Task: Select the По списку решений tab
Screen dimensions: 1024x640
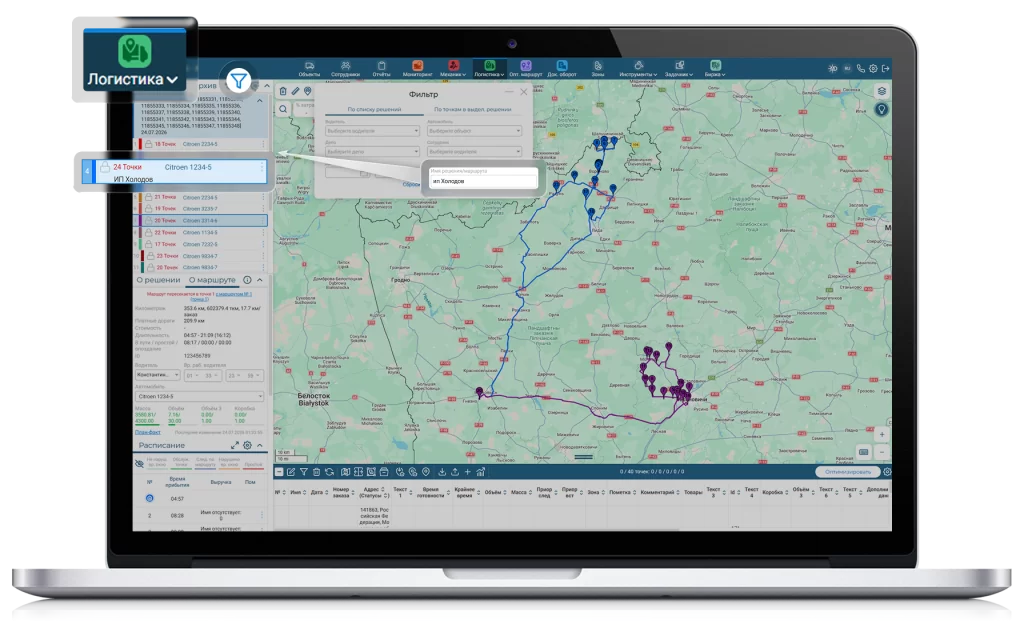Action: 374,110
